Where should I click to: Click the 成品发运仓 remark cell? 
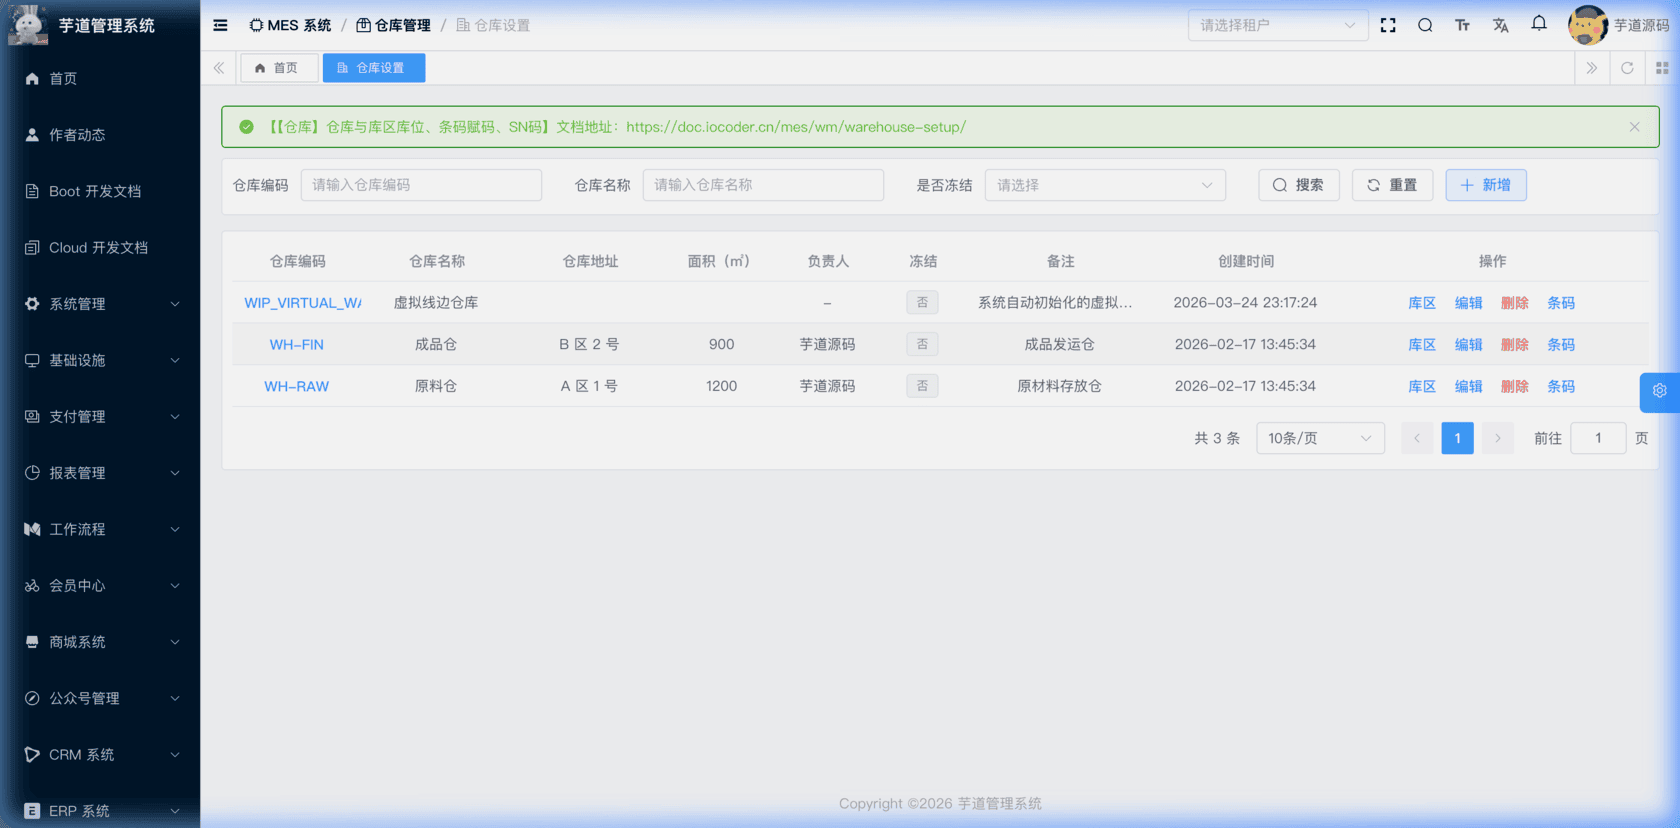click(1060, 344)
